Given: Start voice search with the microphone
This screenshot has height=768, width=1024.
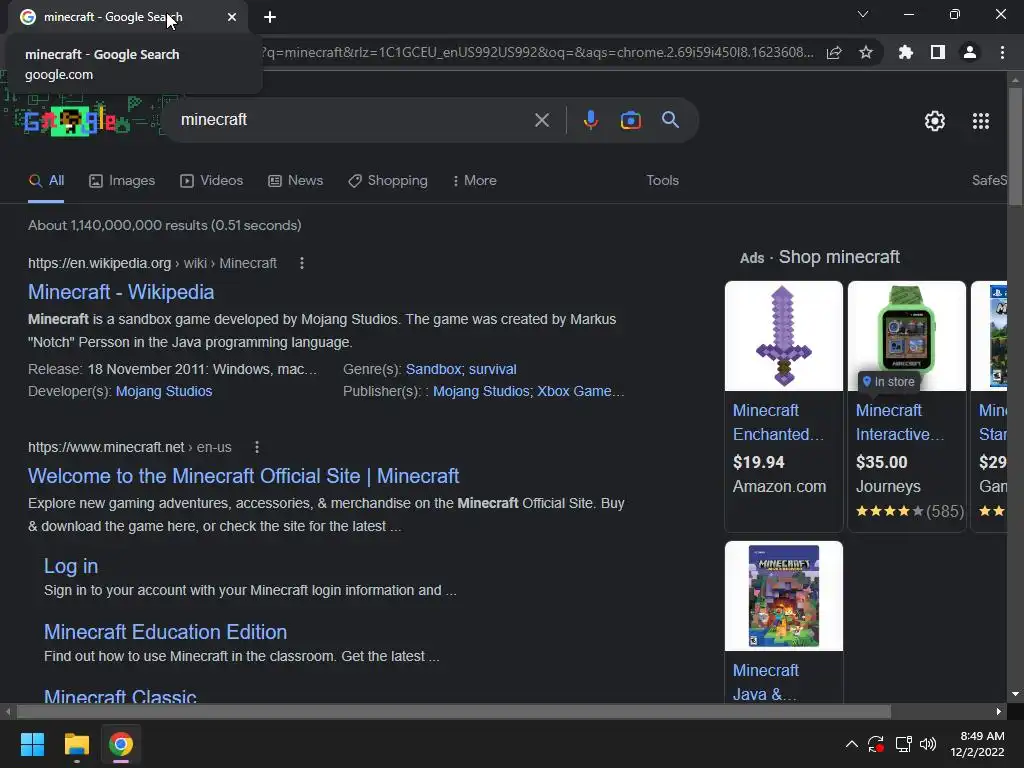Looking at the screenshot, I should click(x=590, y=120).
